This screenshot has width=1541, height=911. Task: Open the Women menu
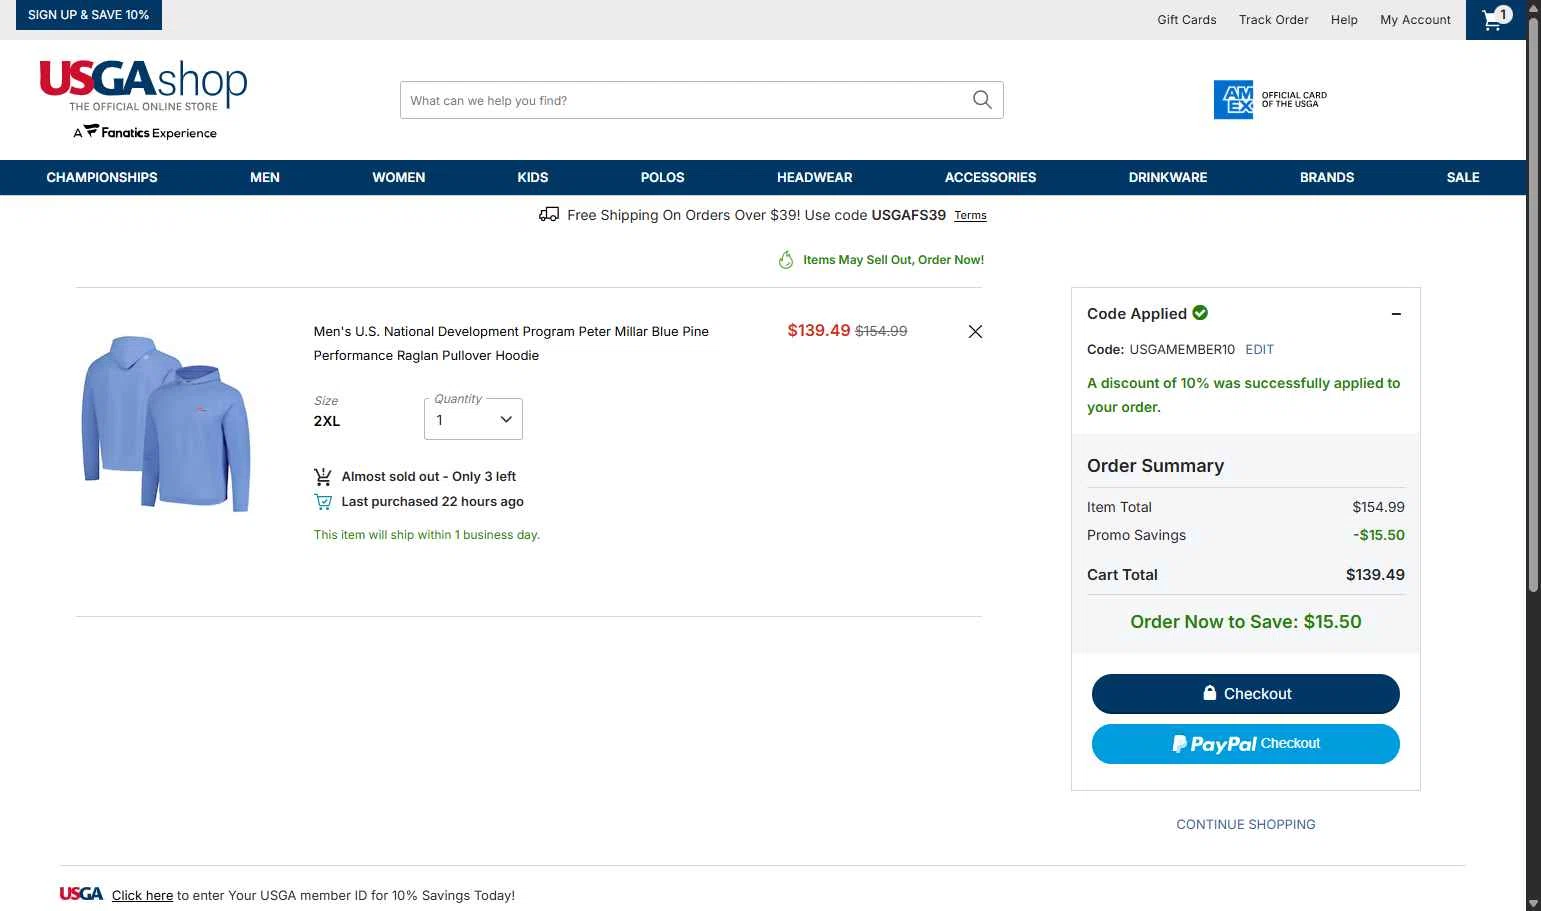tap(399, 177)
